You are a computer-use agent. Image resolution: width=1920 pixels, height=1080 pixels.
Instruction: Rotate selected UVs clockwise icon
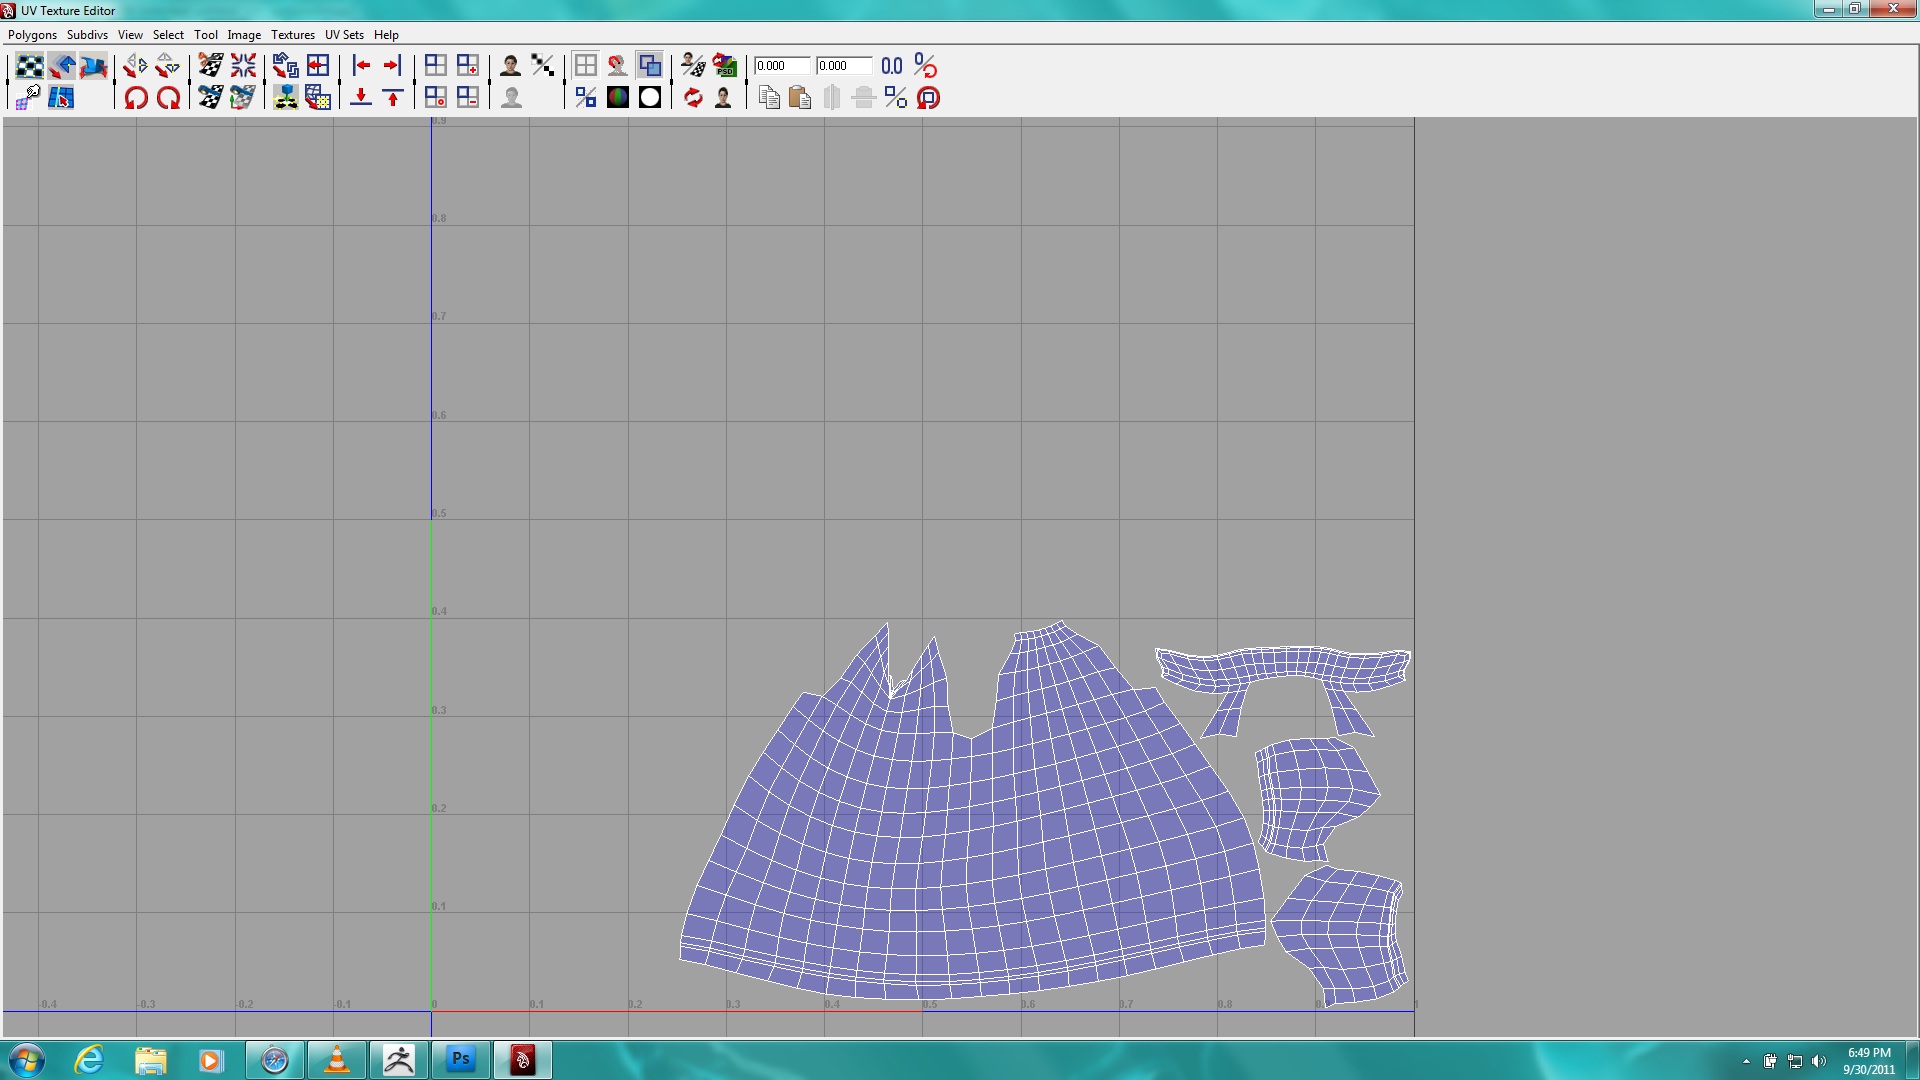click(168, 98)
